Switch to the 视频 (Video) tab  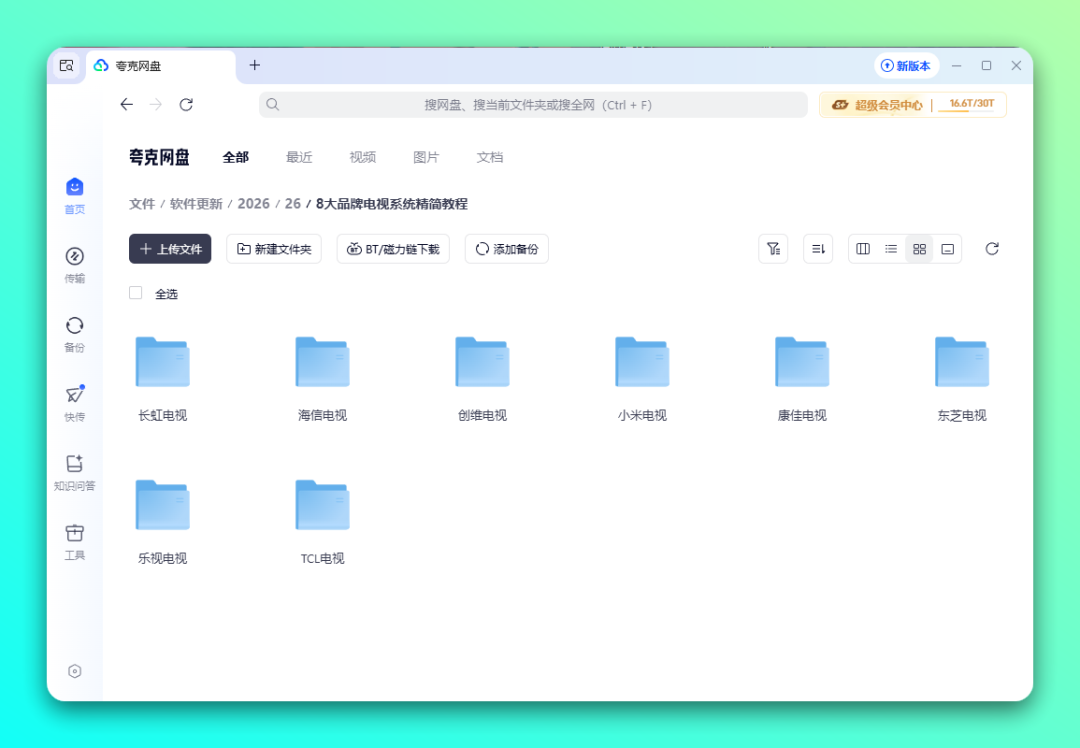tap(362, 157)
